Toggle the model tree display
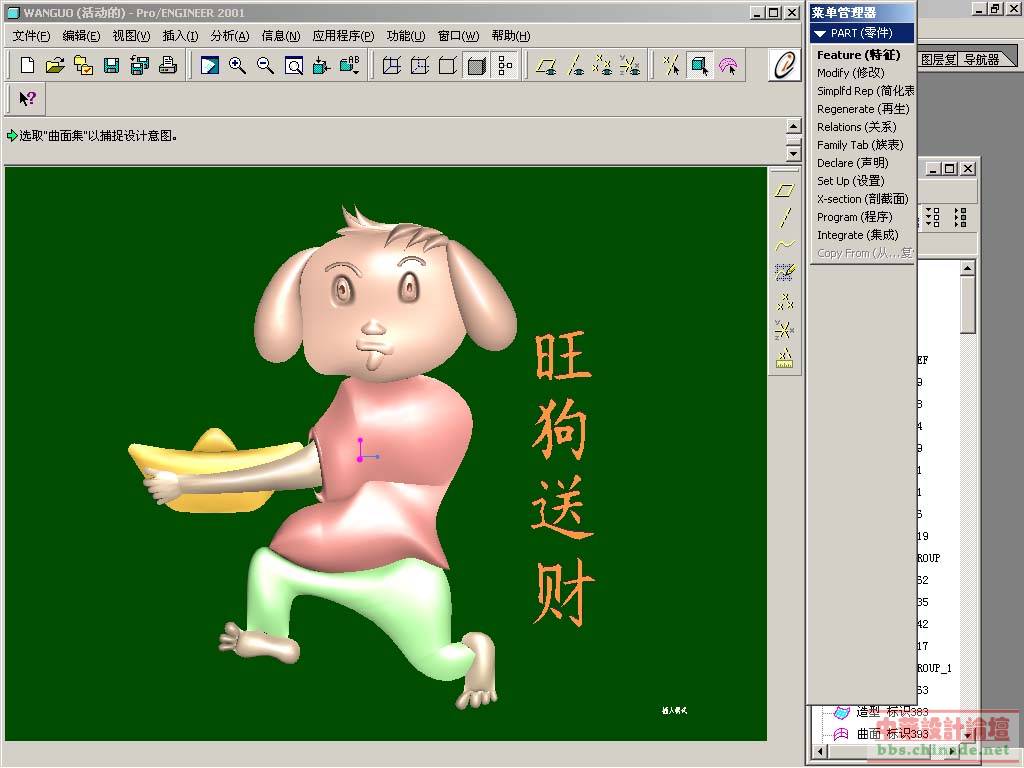The height and width of the screenshot is (768, 1024). pos(505,65)
